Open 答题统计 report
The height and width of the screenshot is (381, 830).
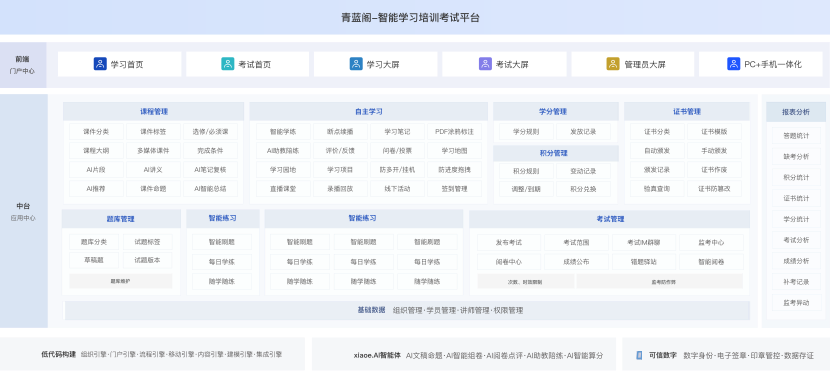pos(796,135)
